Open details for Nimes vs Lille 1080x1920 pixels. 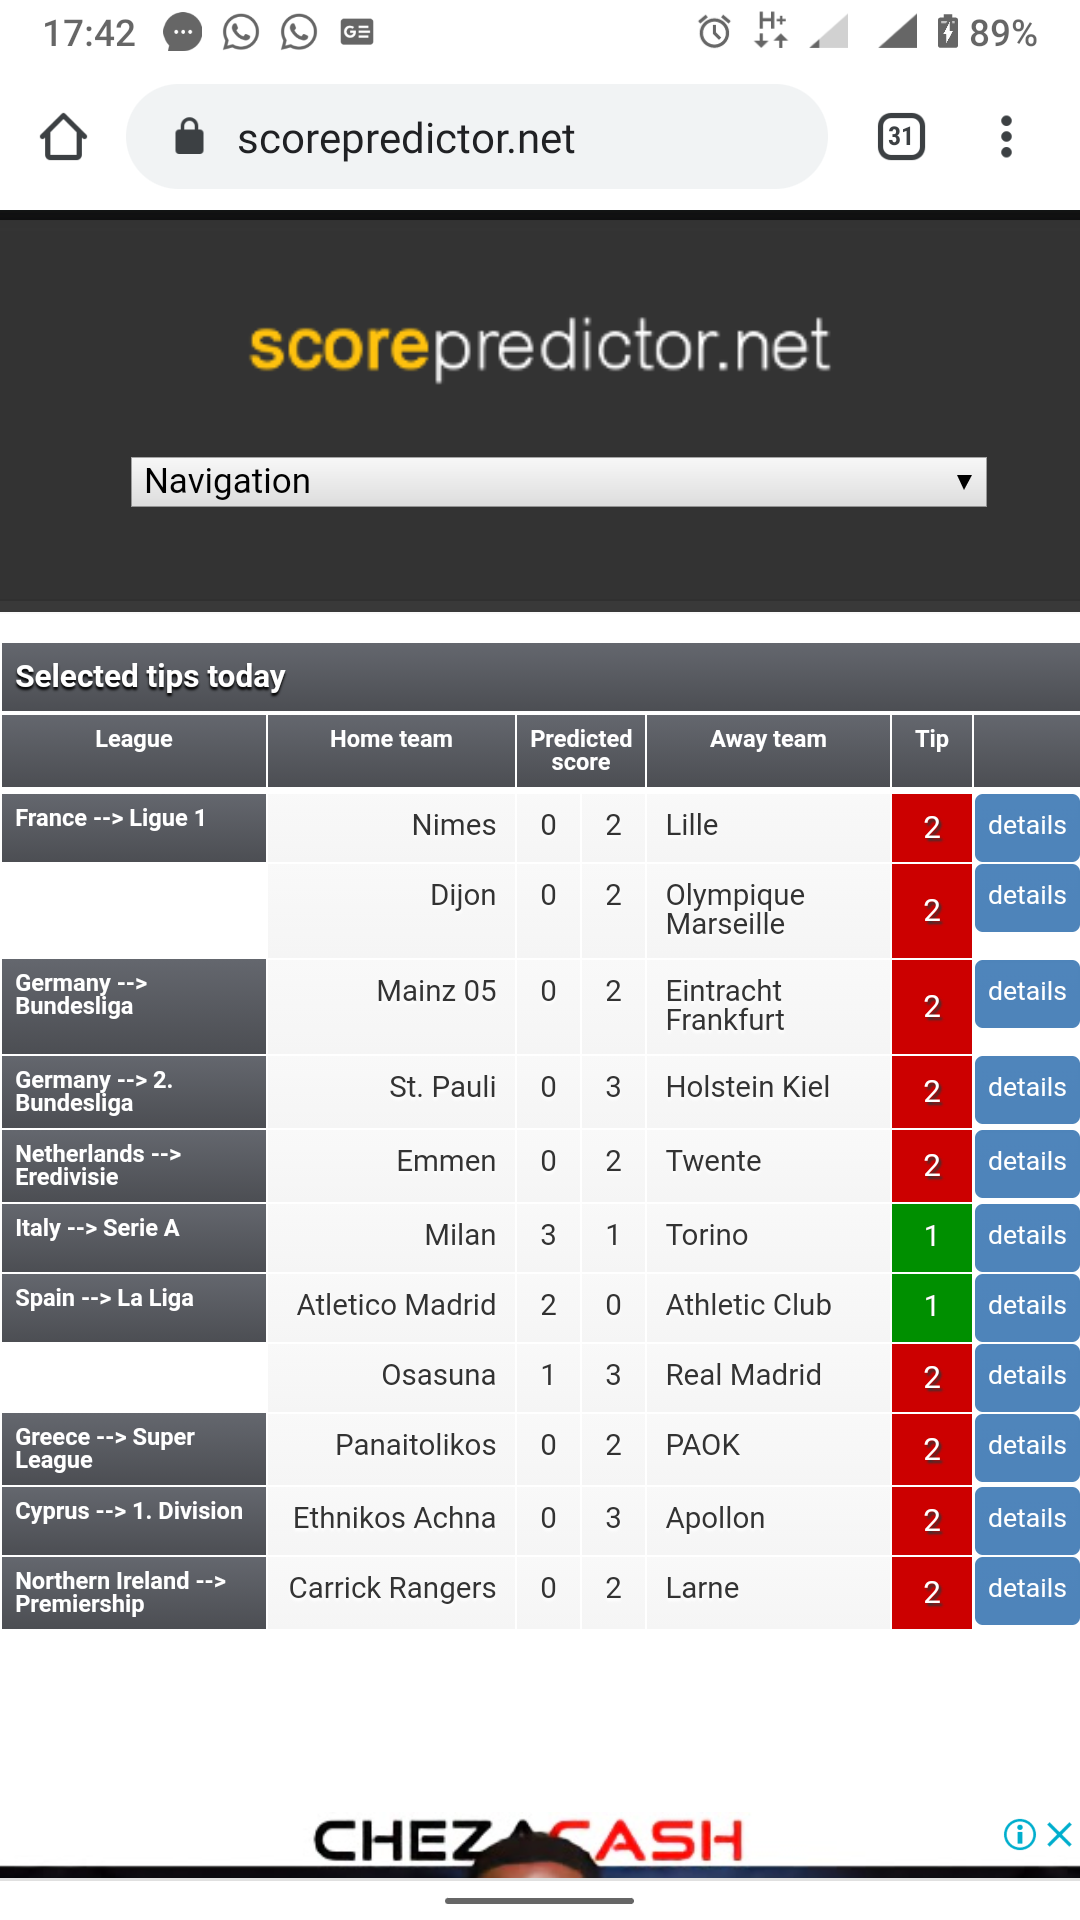pyautogui.click(x=1026, y=826)
